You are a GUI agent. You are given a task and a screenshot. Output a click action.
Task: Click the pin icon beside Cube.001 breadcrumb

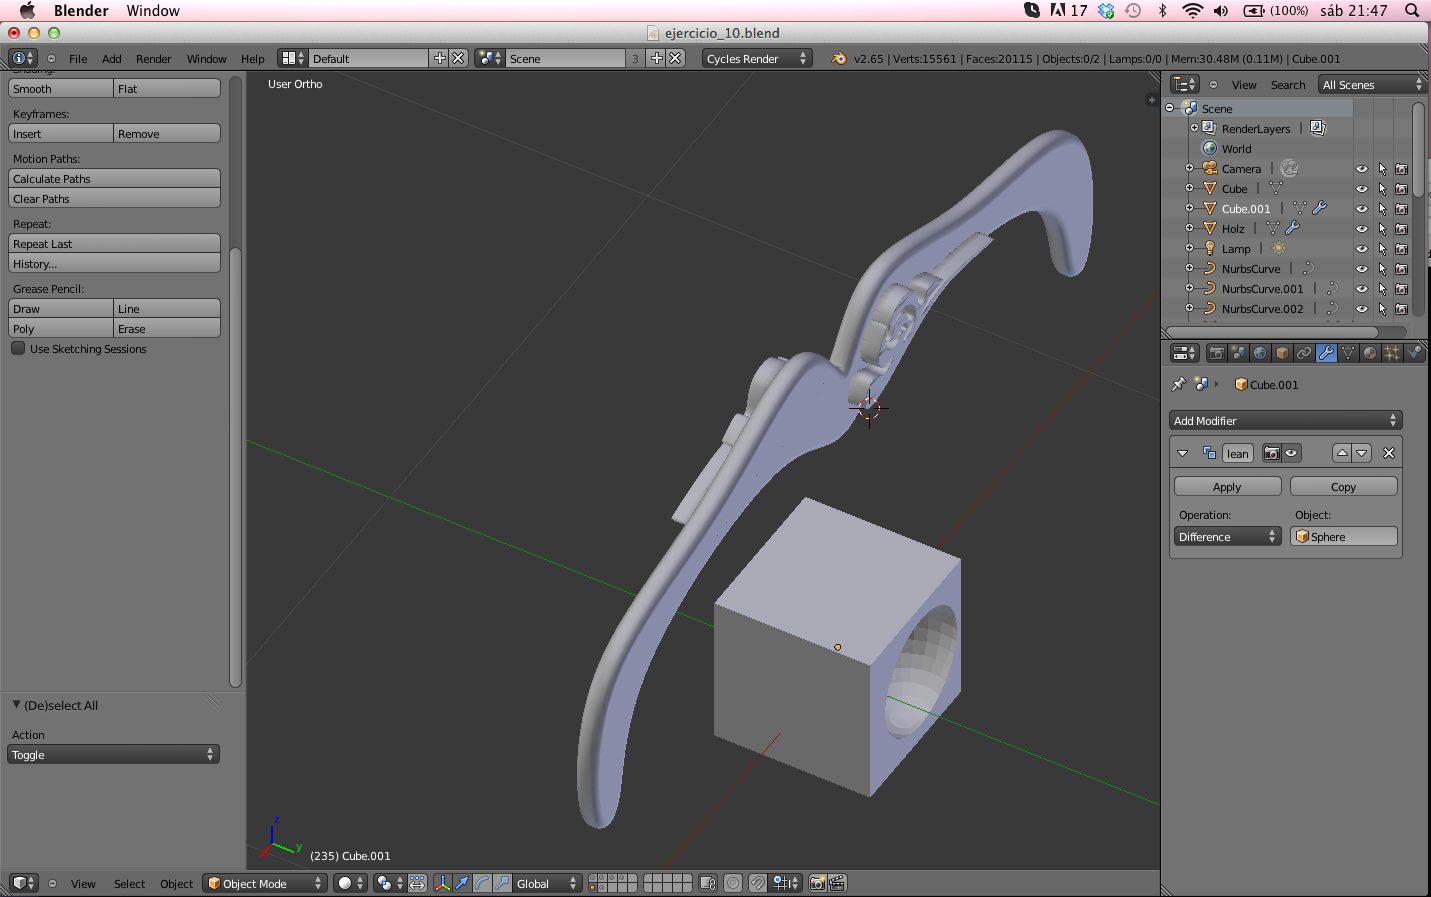(1178, 384)
